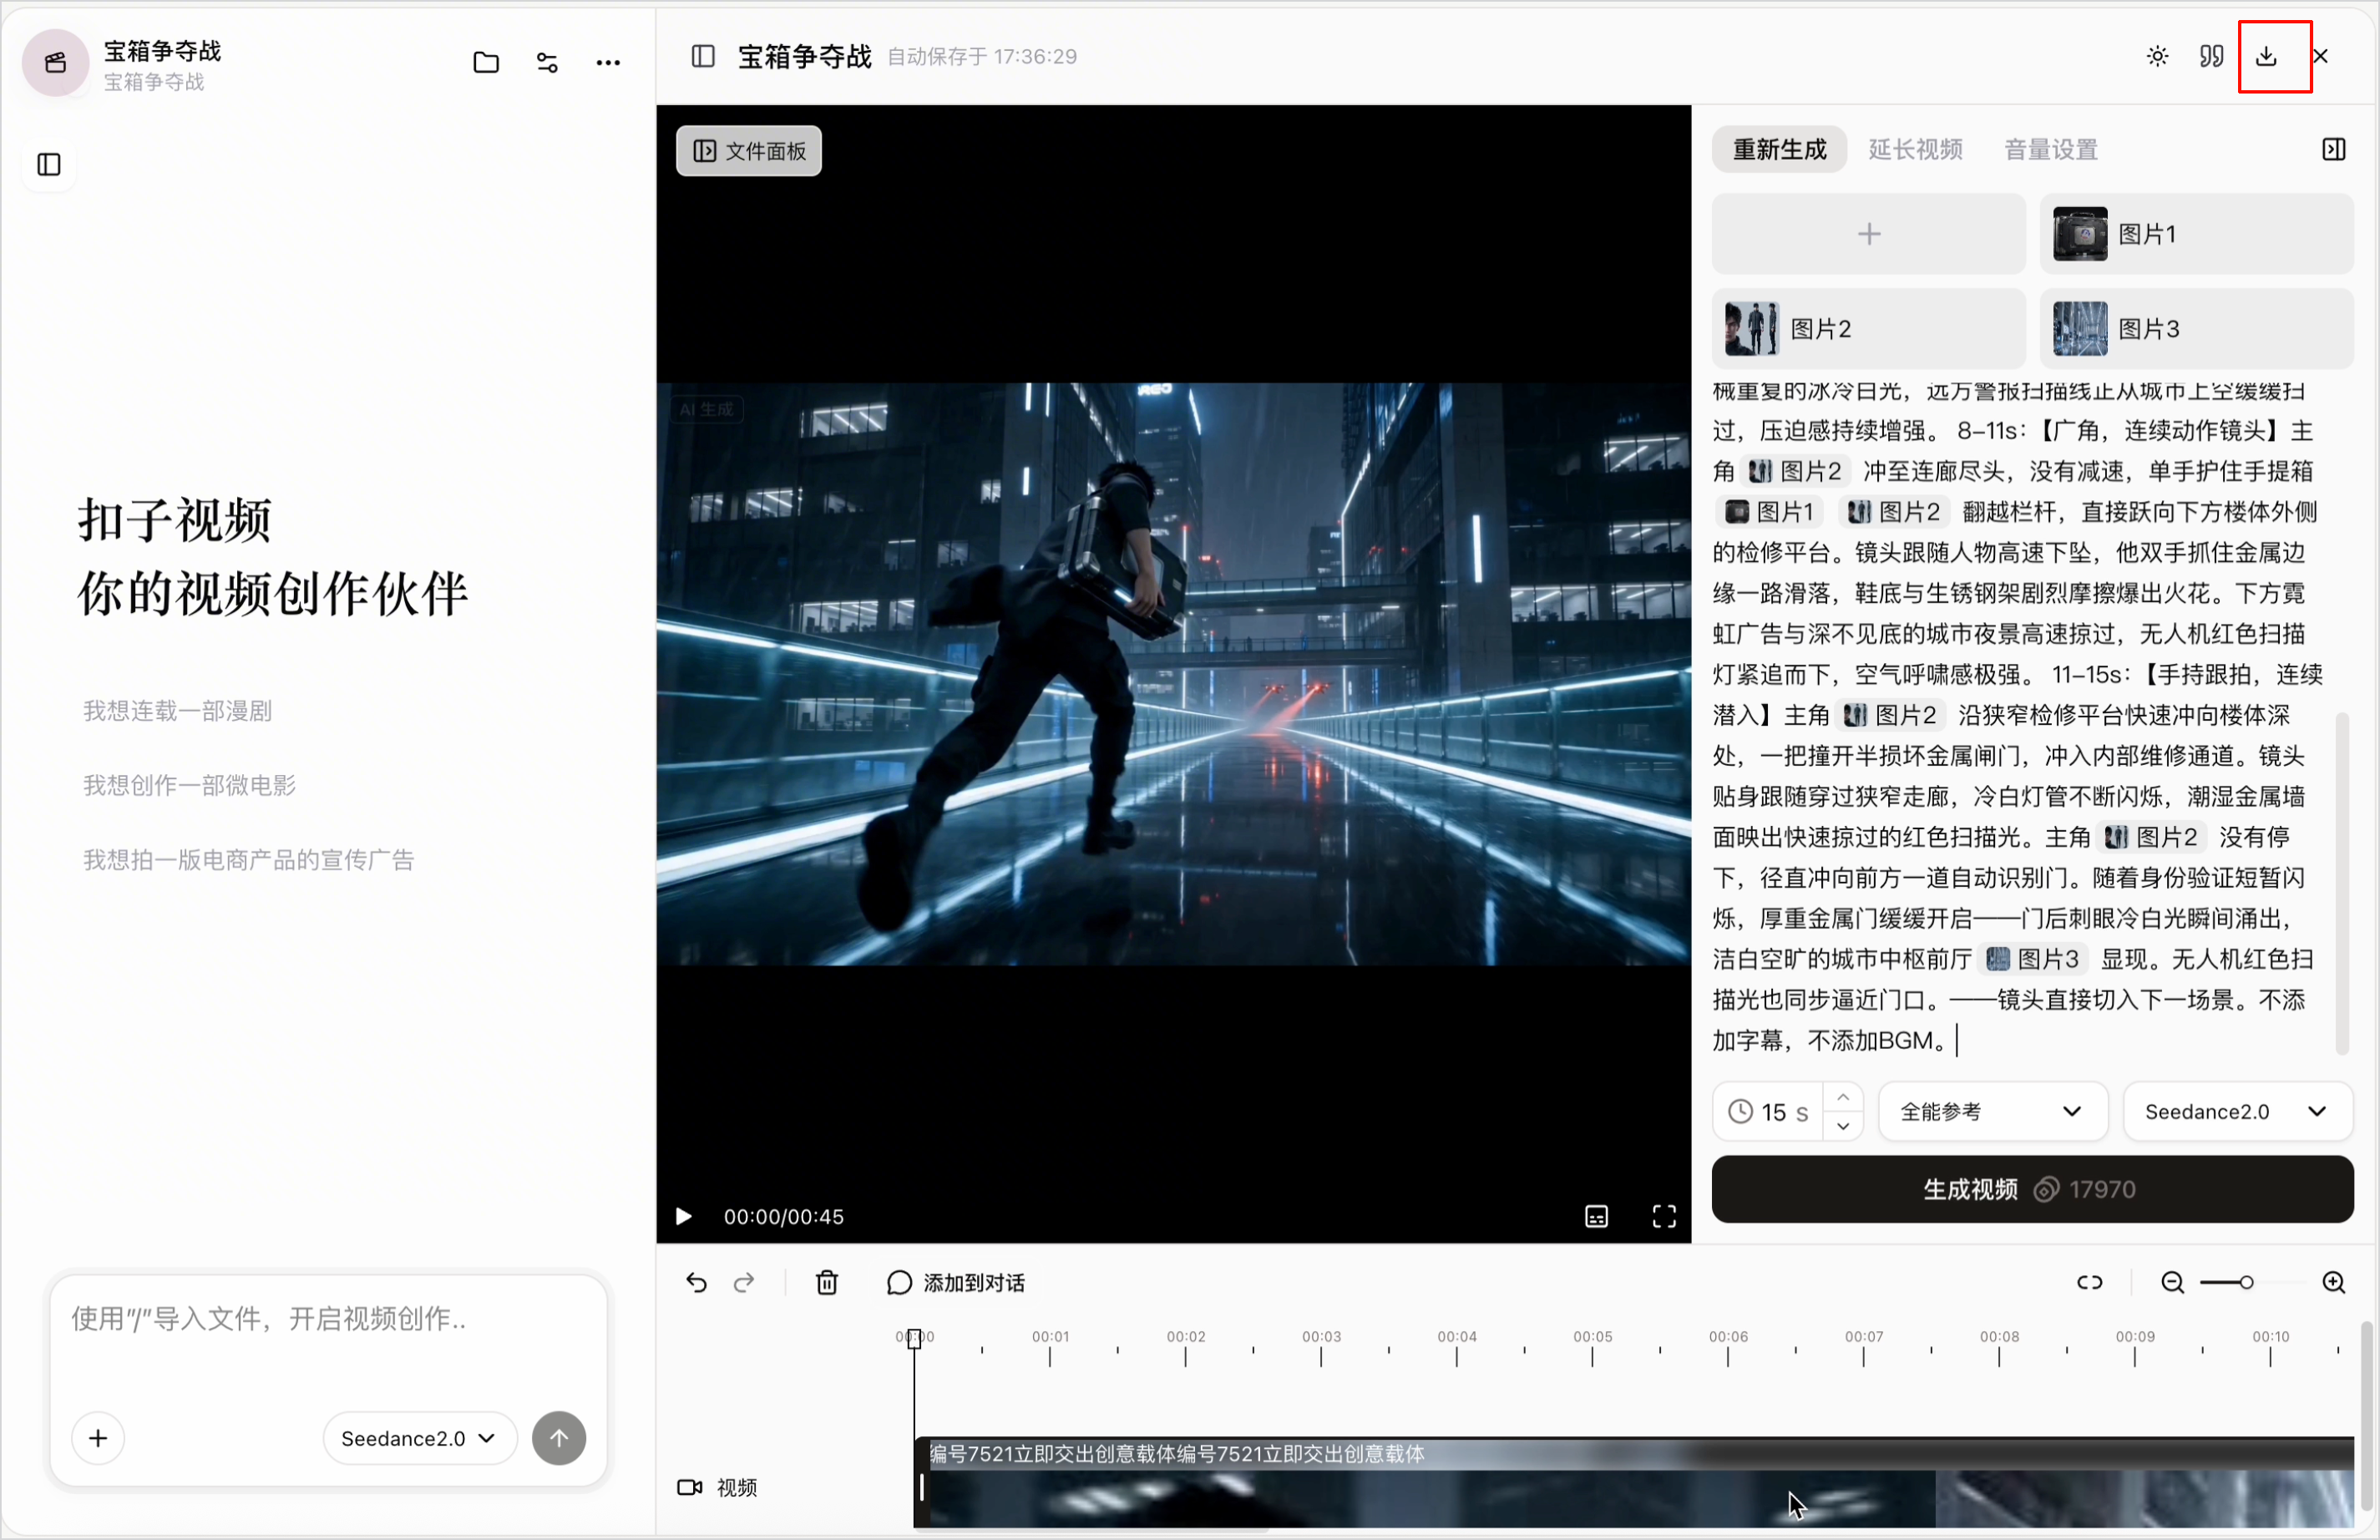Open the folder icon beside the project title
The height and width of the screenshot is (1540, 2380).
(x=486, y=62)
